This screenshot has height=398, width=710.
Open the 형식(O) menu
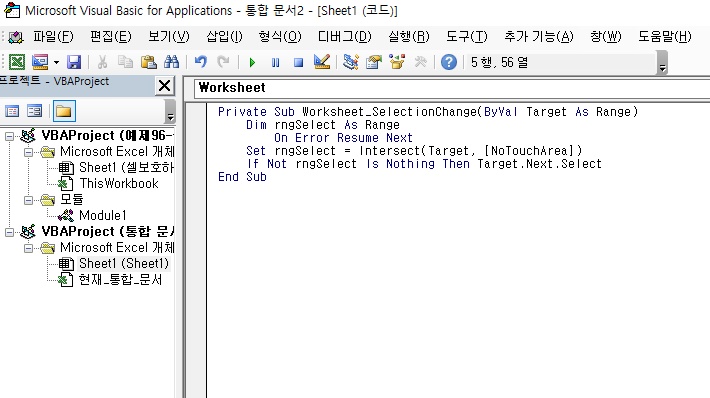point(280,36)
